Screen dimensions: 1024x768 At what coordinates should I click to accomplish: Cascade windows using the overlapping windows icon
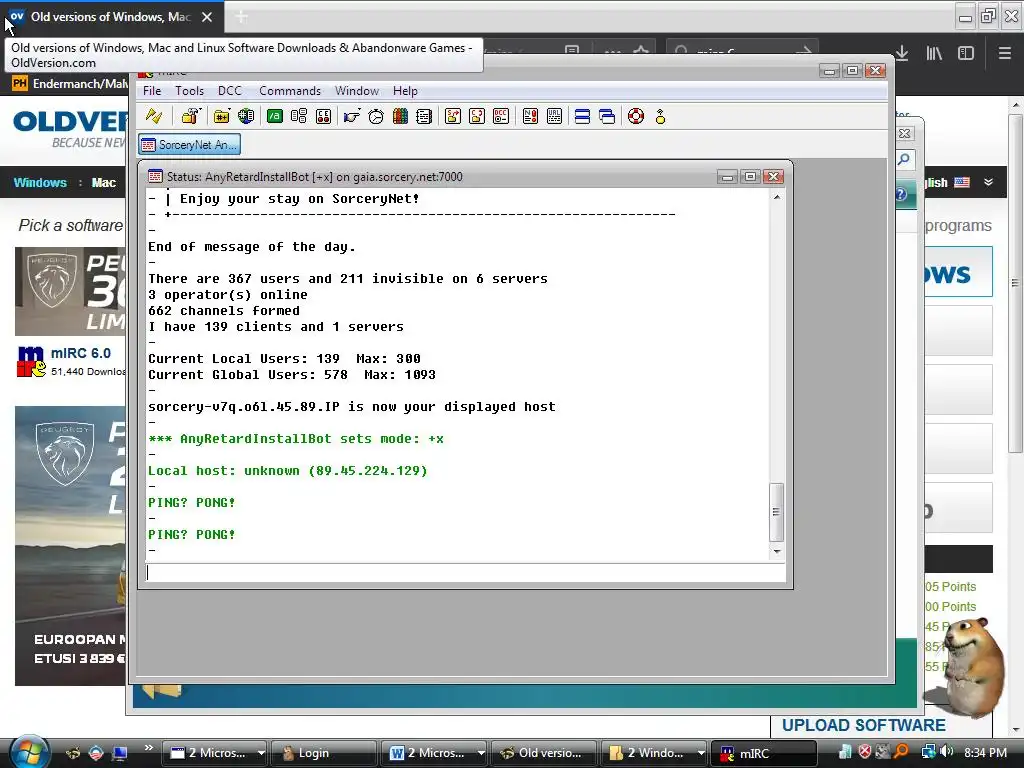coord(607,116)
